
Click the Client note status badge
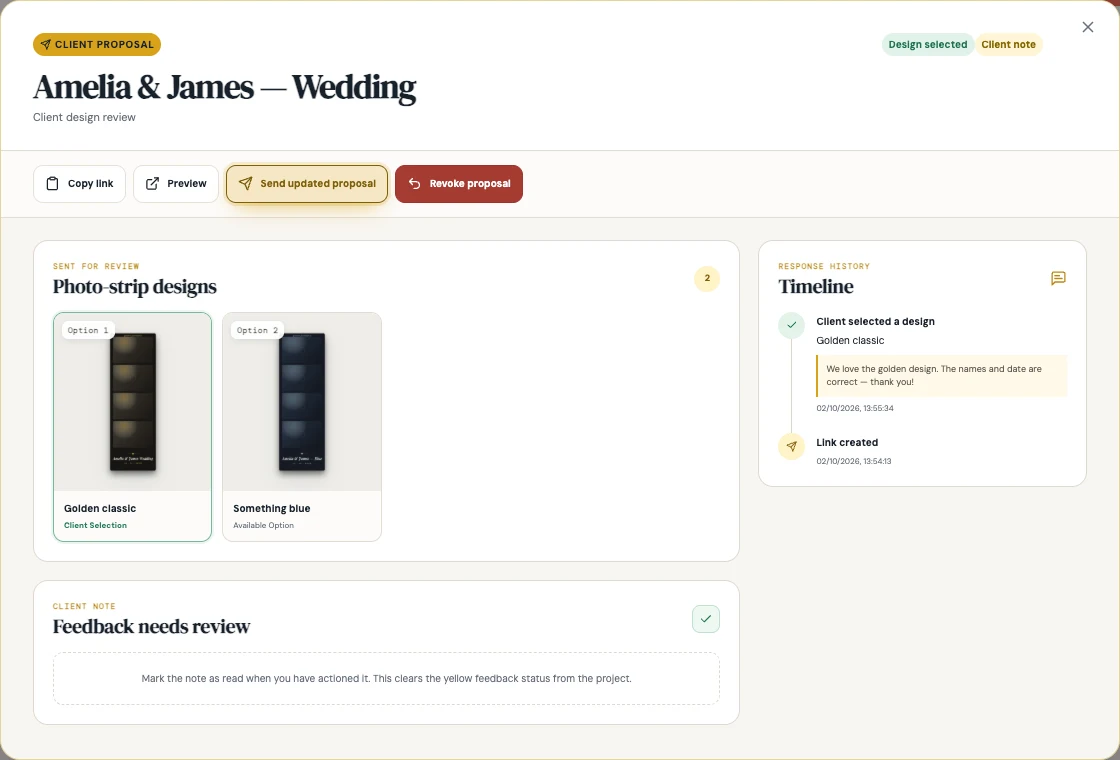[x=1008, y=44]
